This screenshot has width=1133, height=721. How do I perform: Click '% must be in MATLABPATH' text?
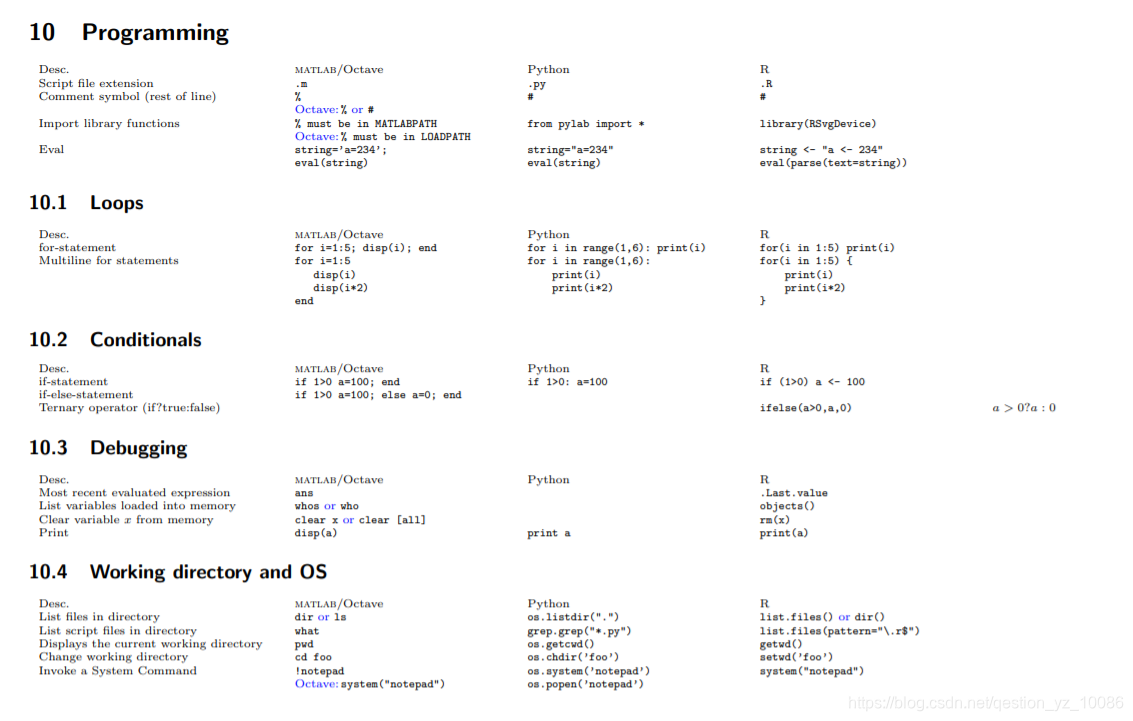[x=366, y=124]
